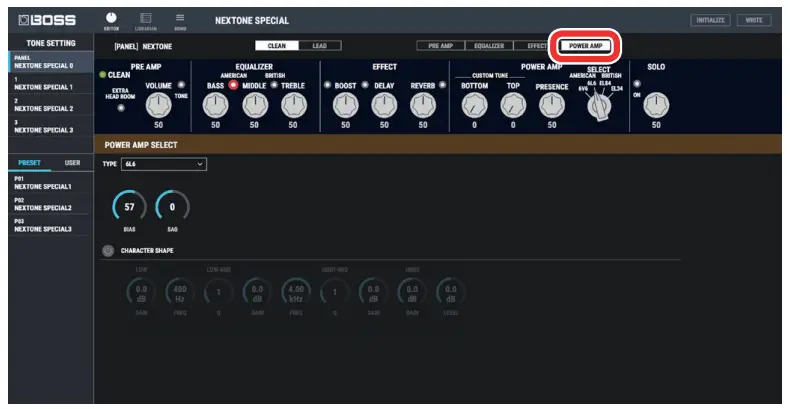
Task: Click the WRITE button
Action: pos(754,20)
